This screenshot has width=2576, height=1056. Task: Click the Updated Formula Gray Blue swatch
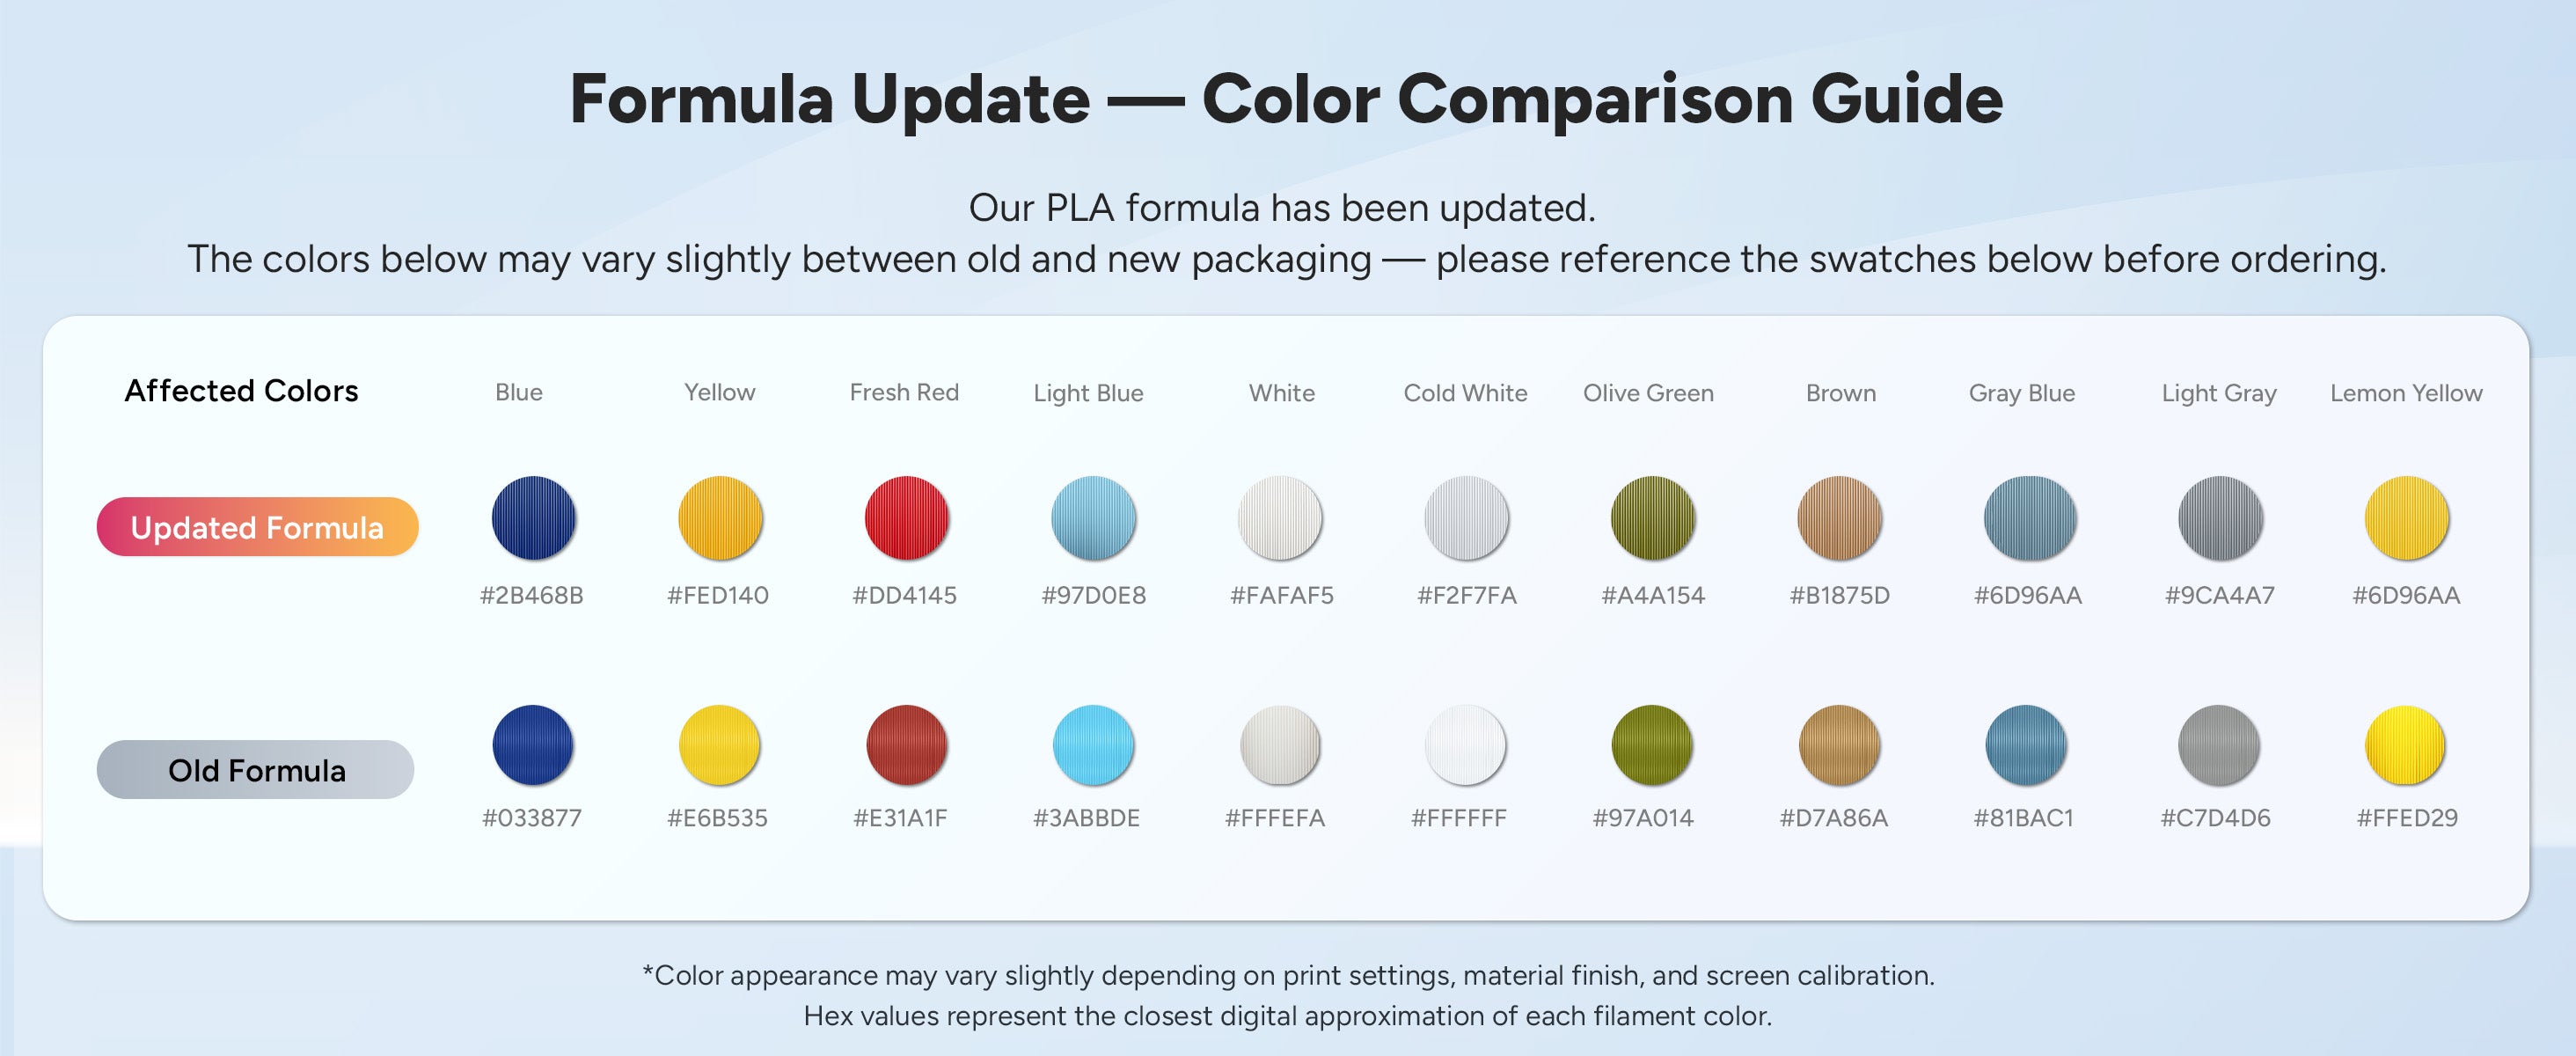point(2030,518)
